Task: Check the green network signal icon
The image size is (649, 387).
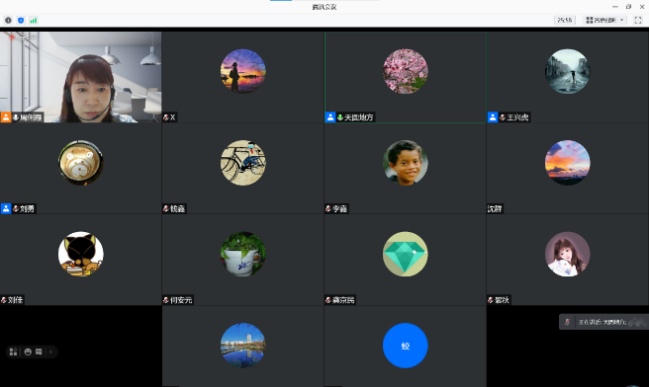Action: pos(33,20)
